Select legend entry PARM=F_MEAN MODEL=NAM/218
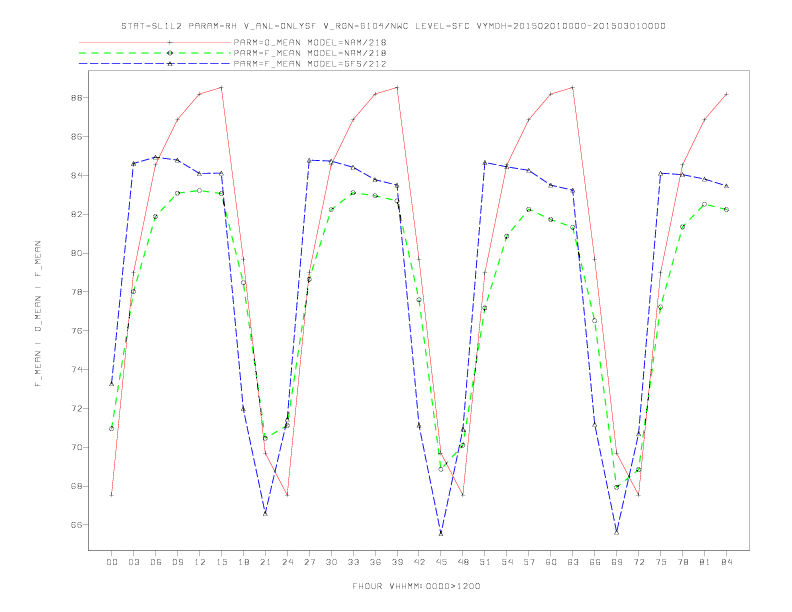Viewport: 792px width, 612px height. click(x=310, y=53)
